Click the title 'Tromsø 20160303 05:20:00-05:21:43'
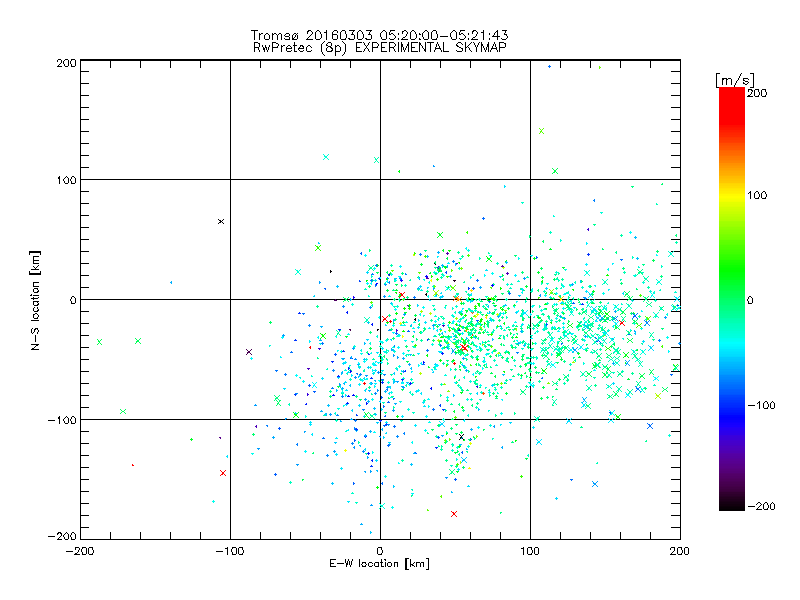This screenshot has height=600, width=800. point(379,35)
